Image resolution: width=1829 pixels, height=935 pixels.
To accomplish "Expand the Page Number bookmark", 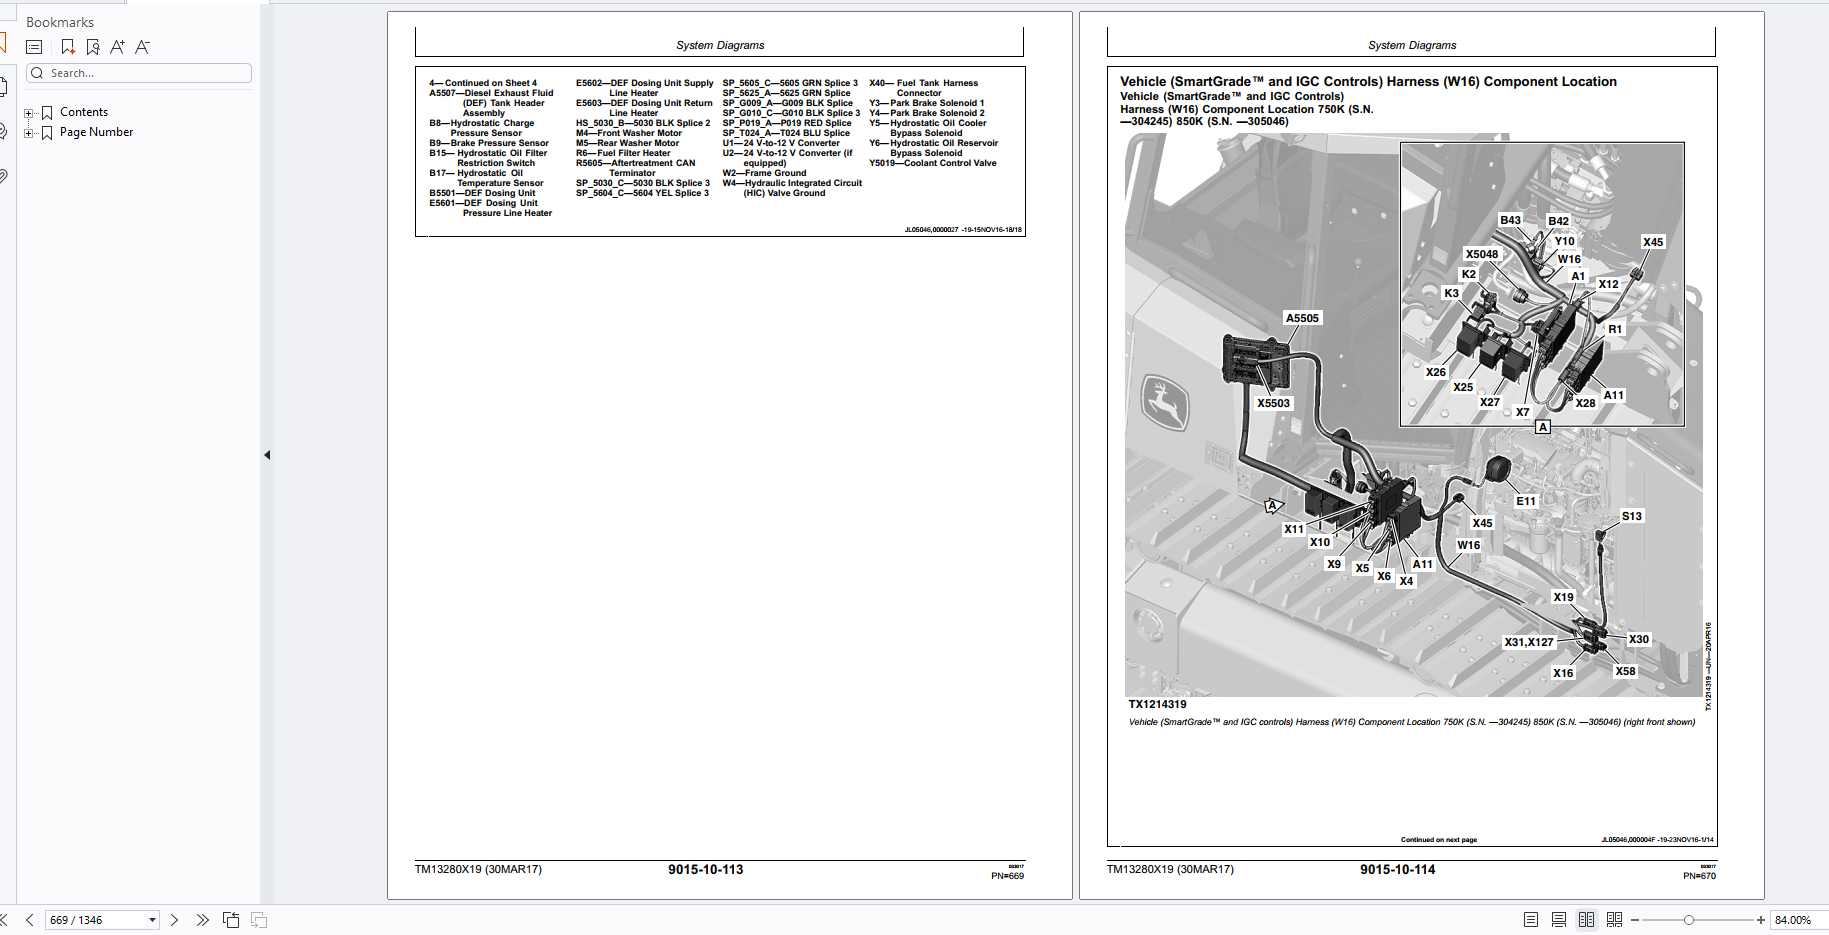I will tap(28, 132).
